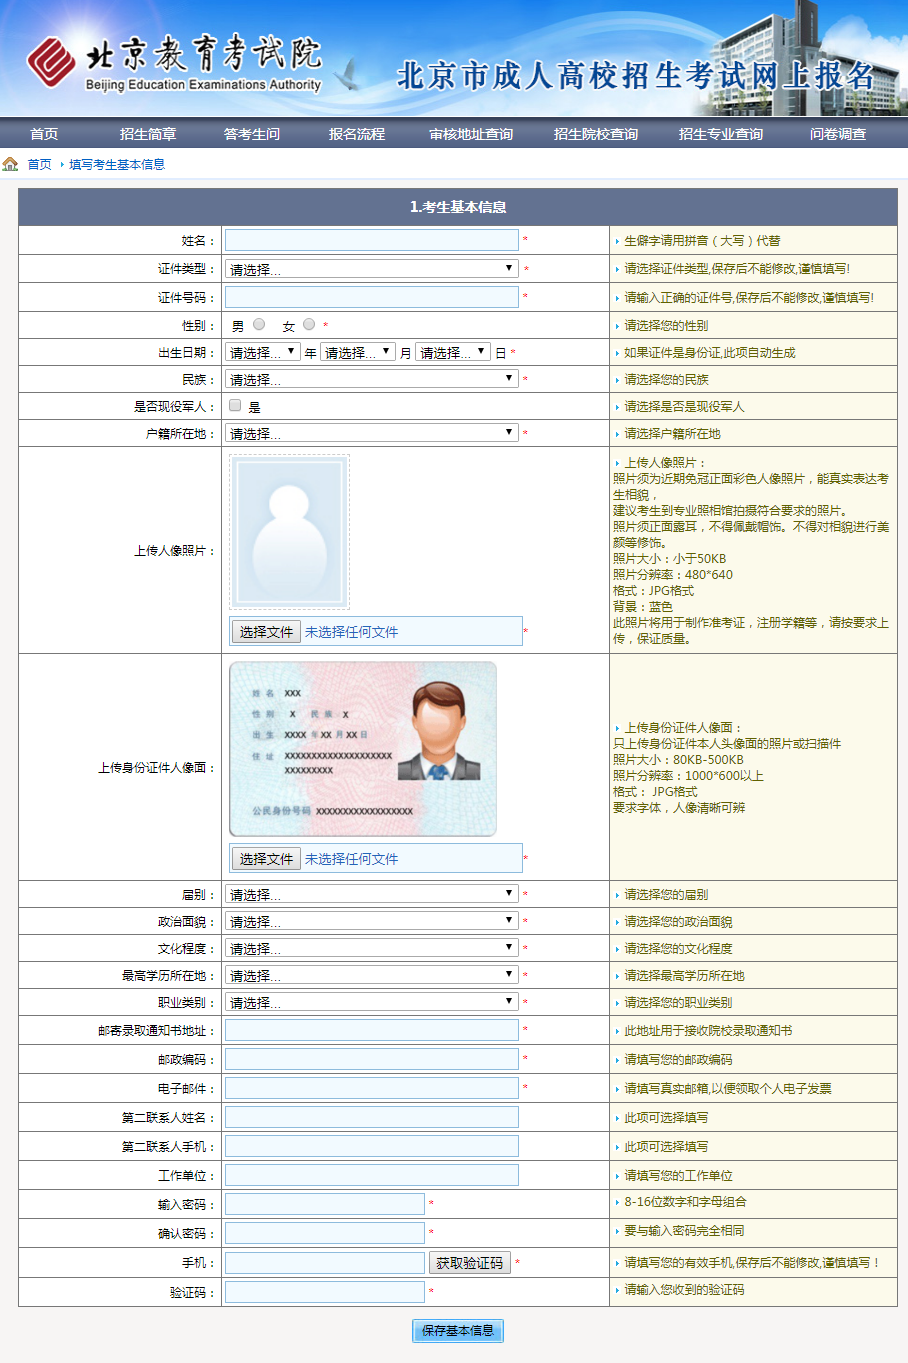Choose file for portrait photo upload

tap(266, 632)
